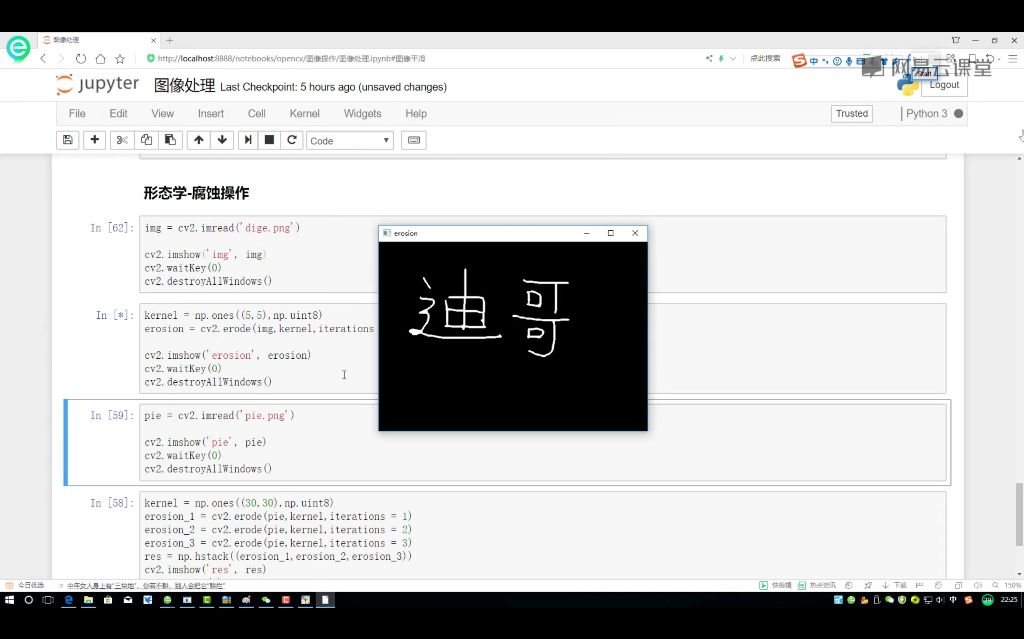Screen dimensions: 1024x639
Task: Move selected cell down arrow icon
Action: tap(222, 140)
